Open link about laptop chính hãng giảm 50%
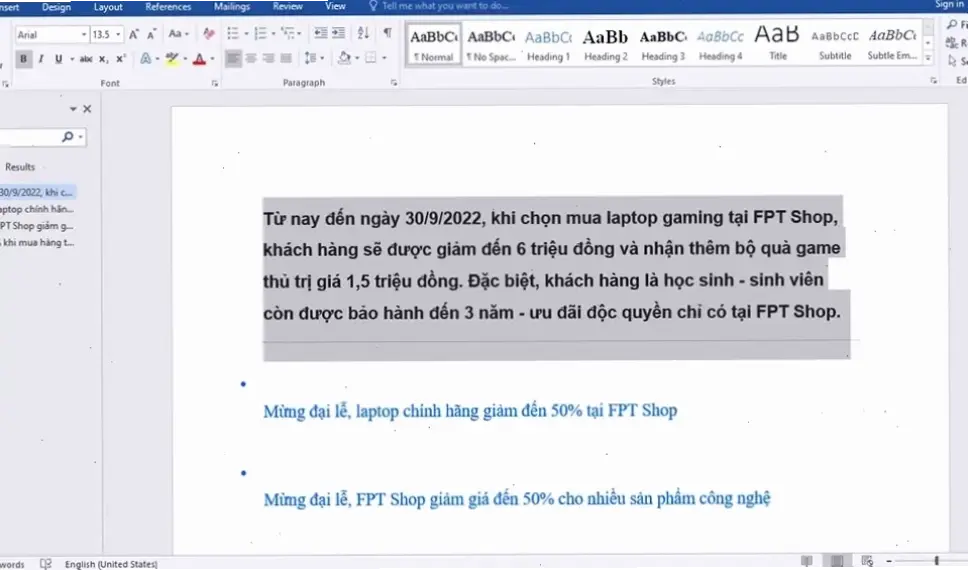The image size is (968, 570). tap(470, 411)
